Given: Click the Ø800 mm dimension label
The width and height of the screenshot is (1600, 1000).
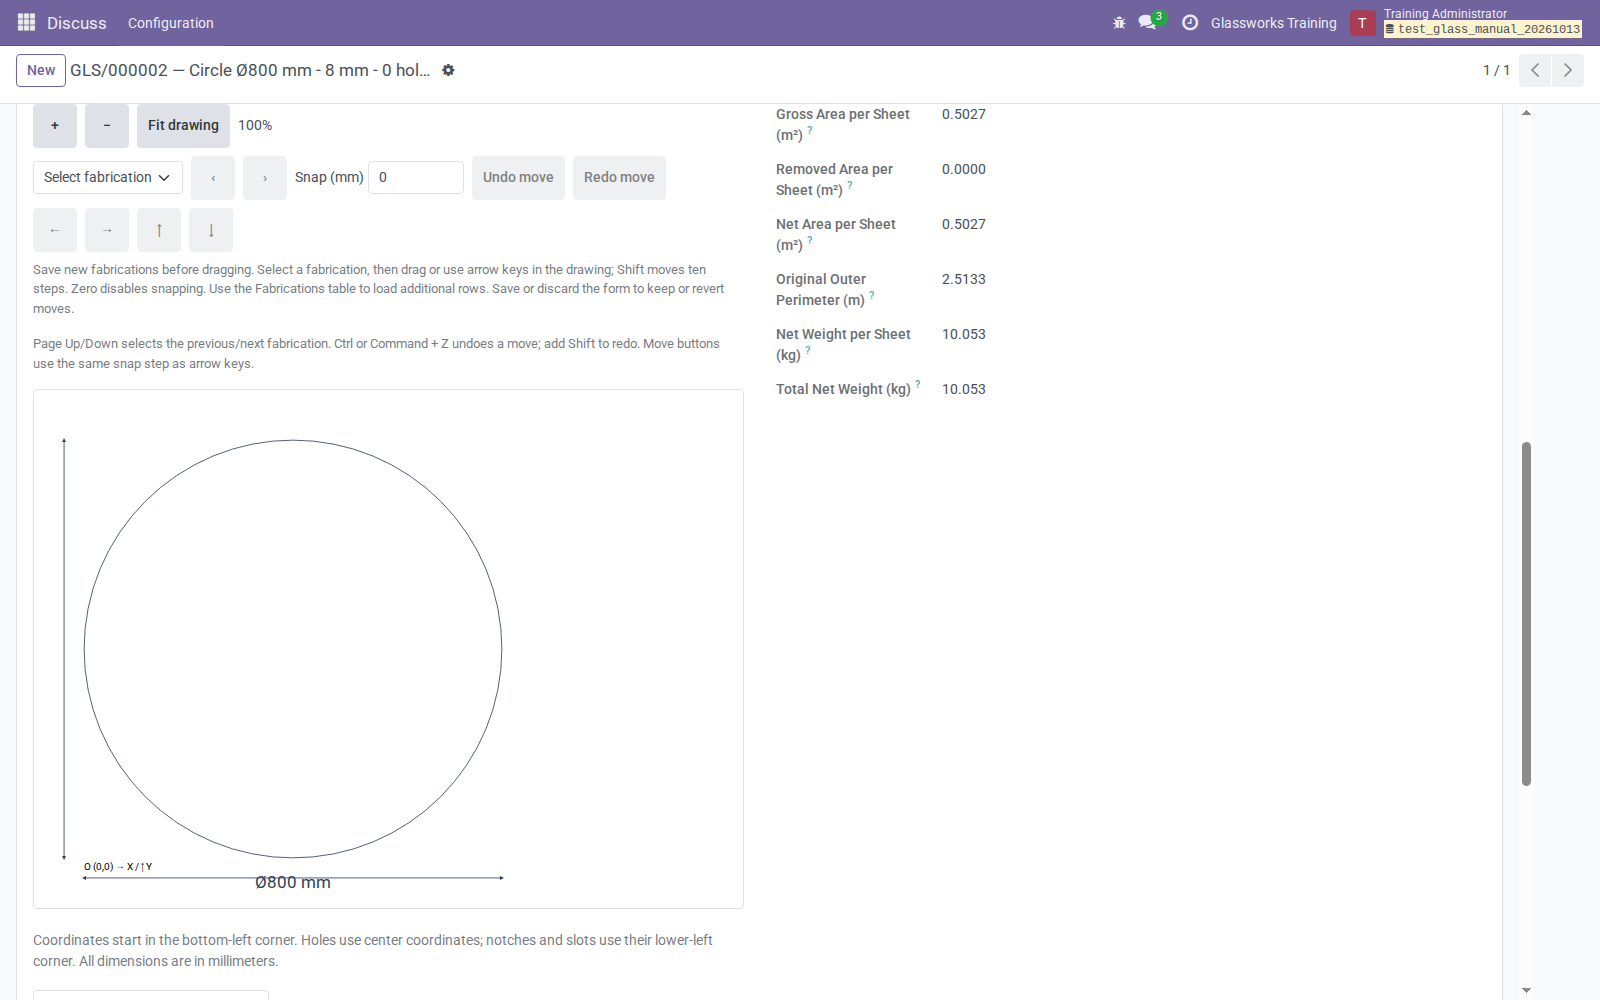Looking at the screenshot, I should 293,882.
